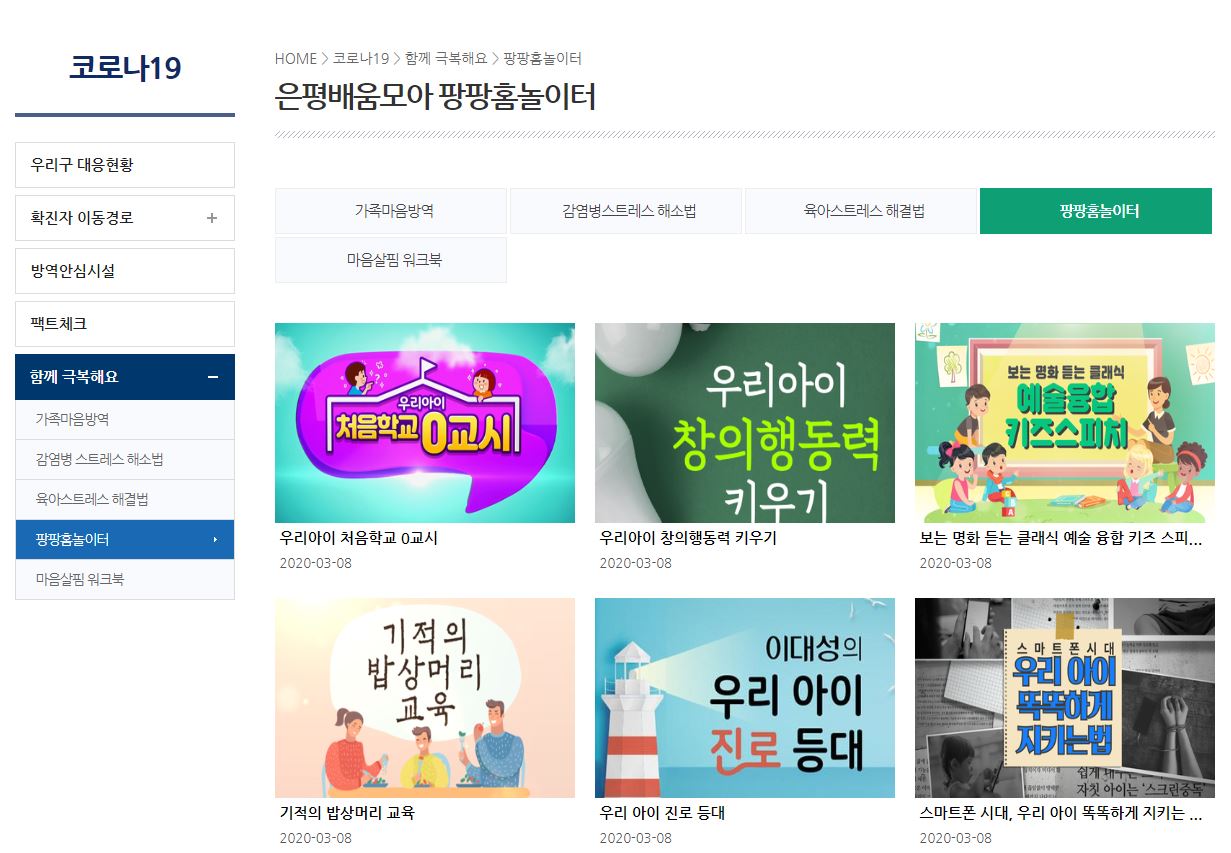Click arrow icon next to 팡팡홈놀이터 sidebar item
This screenshot has height=853, width=1231.
pos(215,540)
